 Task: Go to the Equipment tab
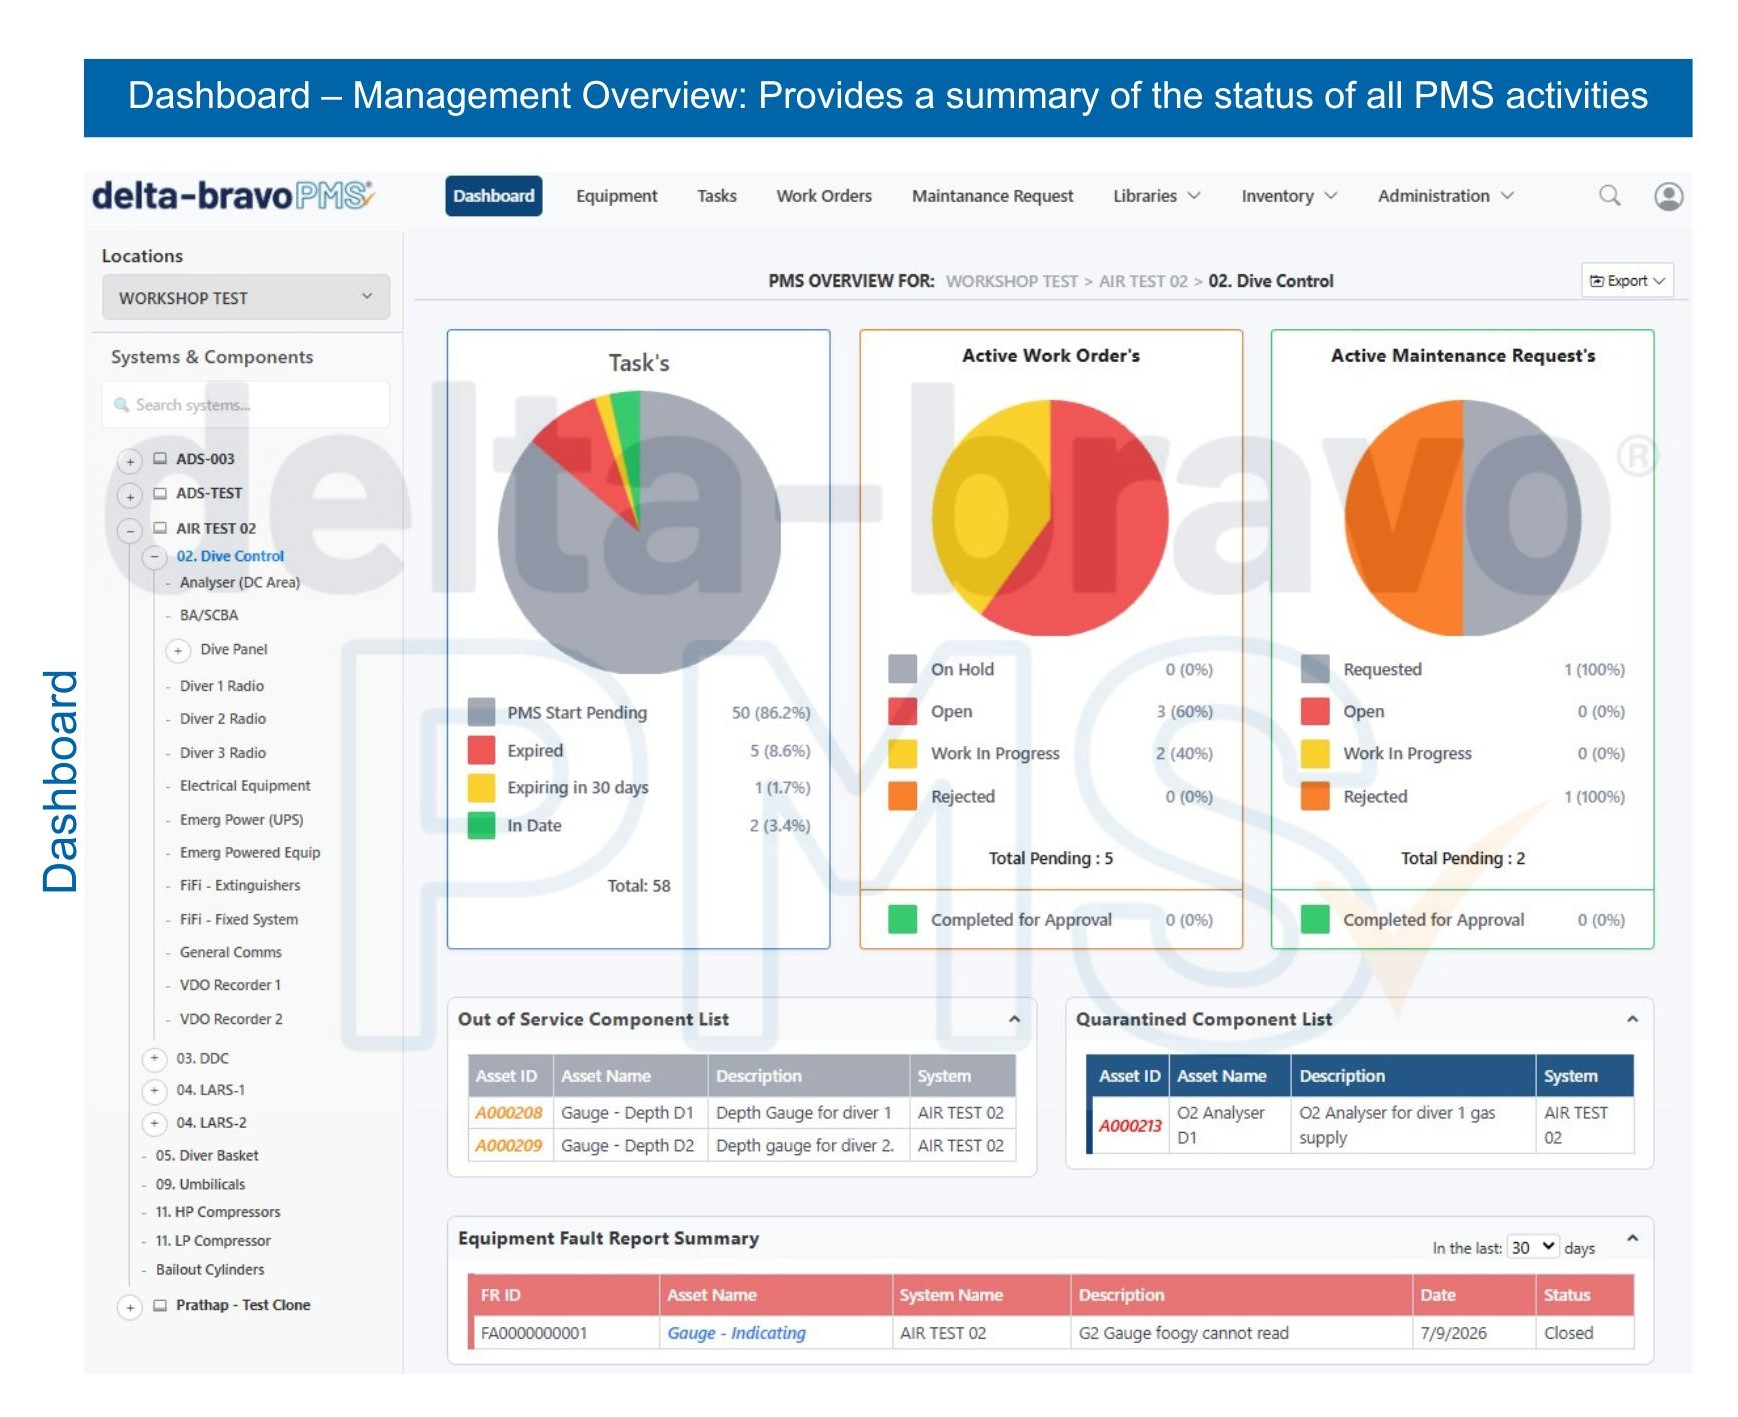coord(616,196)
